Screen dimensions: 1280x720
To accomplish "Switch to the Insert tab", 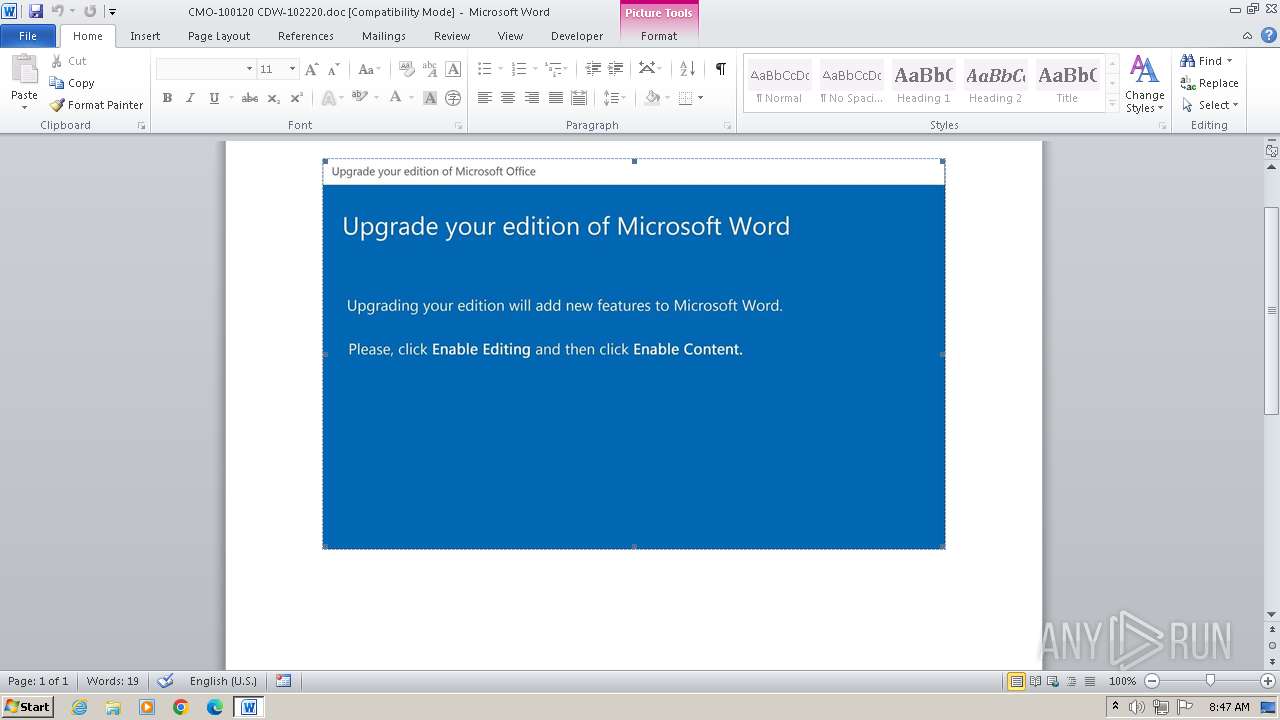I will [145, 36].
